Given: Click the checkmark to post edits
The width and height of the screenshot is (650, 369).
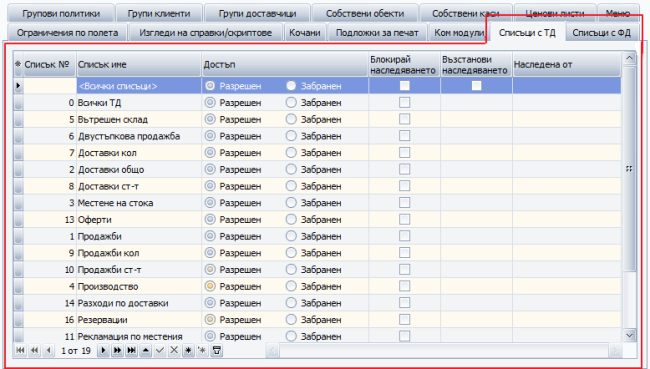Looking at the screenshot, I should 160,350.
